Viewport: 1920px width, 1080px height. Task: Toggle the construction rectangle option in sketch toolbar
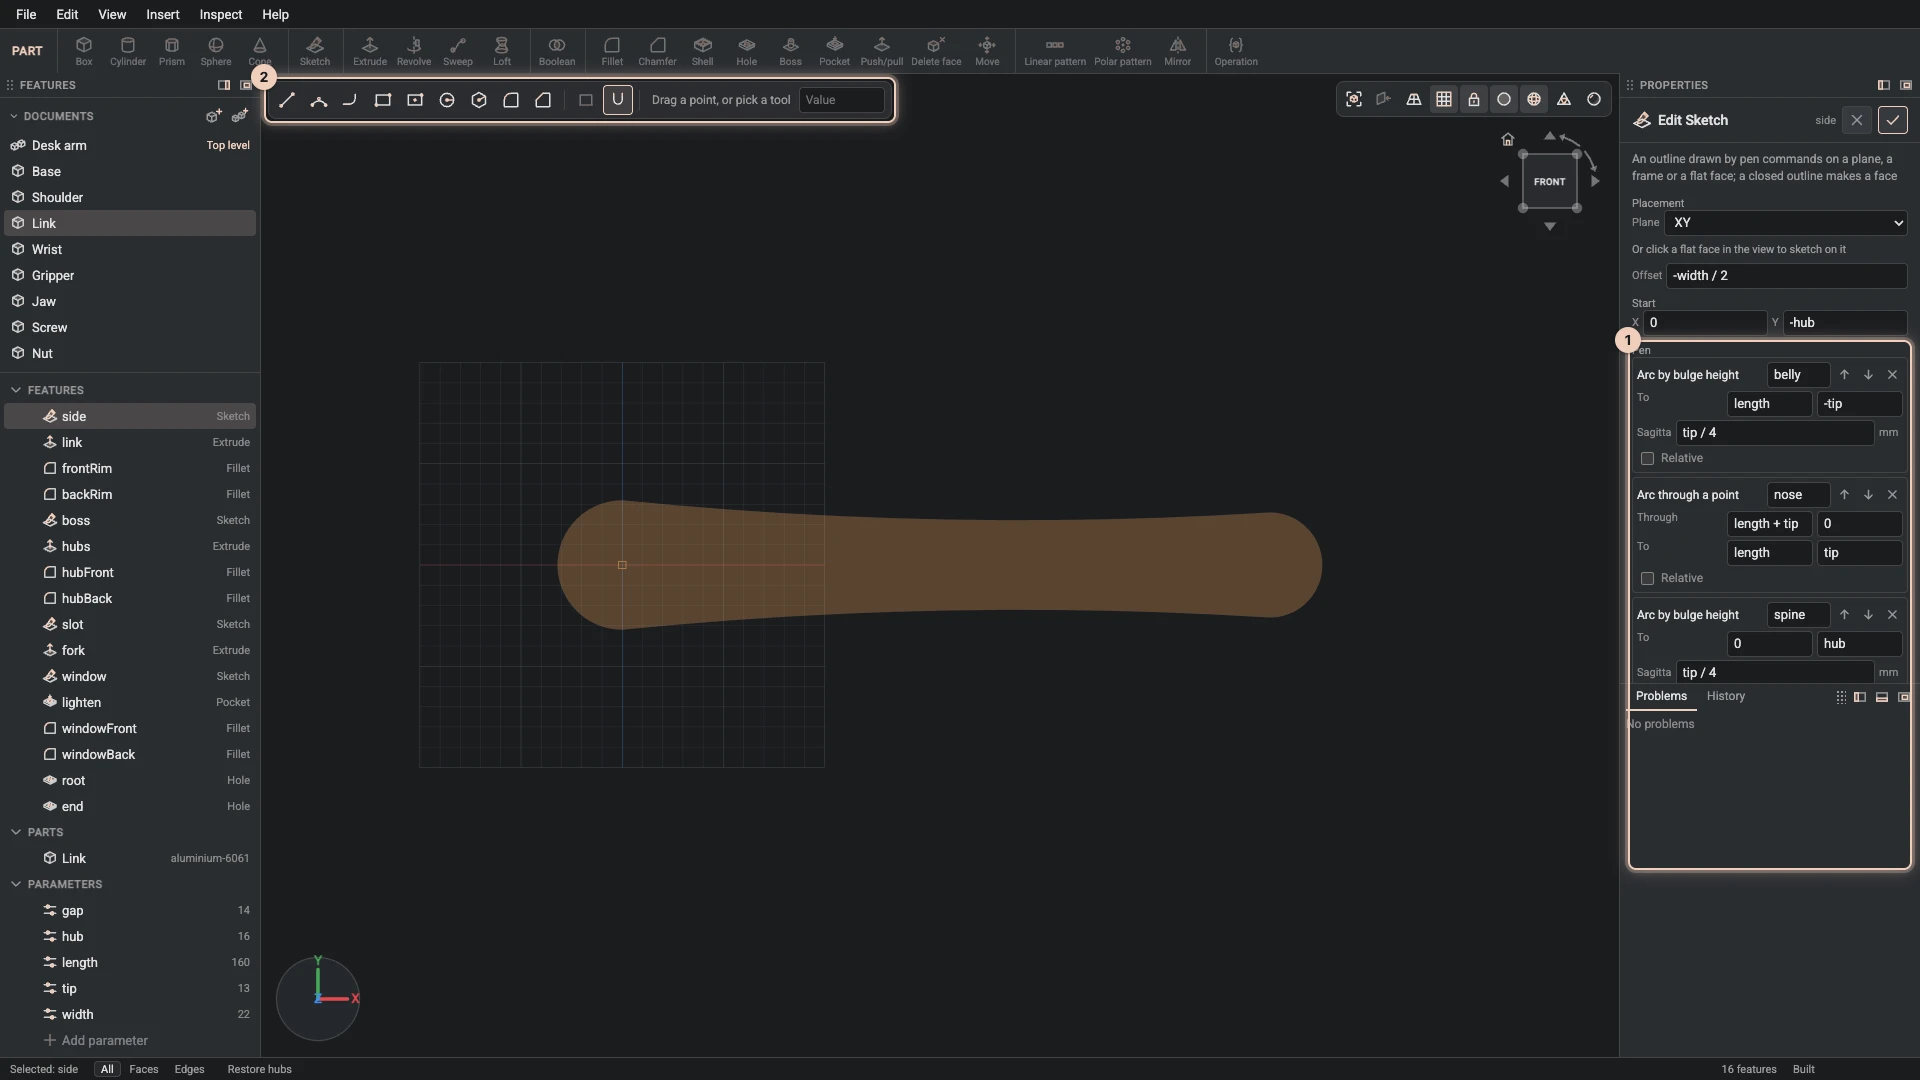click(x=586, y=100)
